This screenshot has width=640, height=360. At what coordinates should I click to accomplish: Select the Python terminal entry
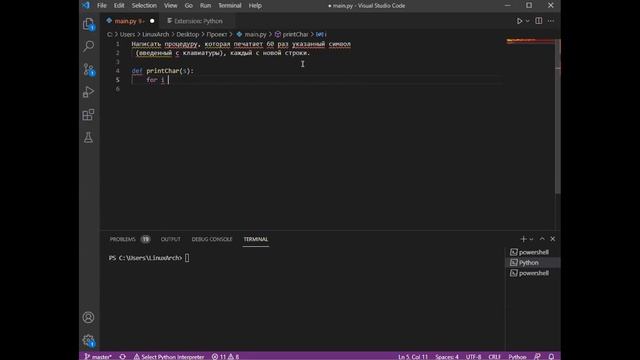pos(533,262)
